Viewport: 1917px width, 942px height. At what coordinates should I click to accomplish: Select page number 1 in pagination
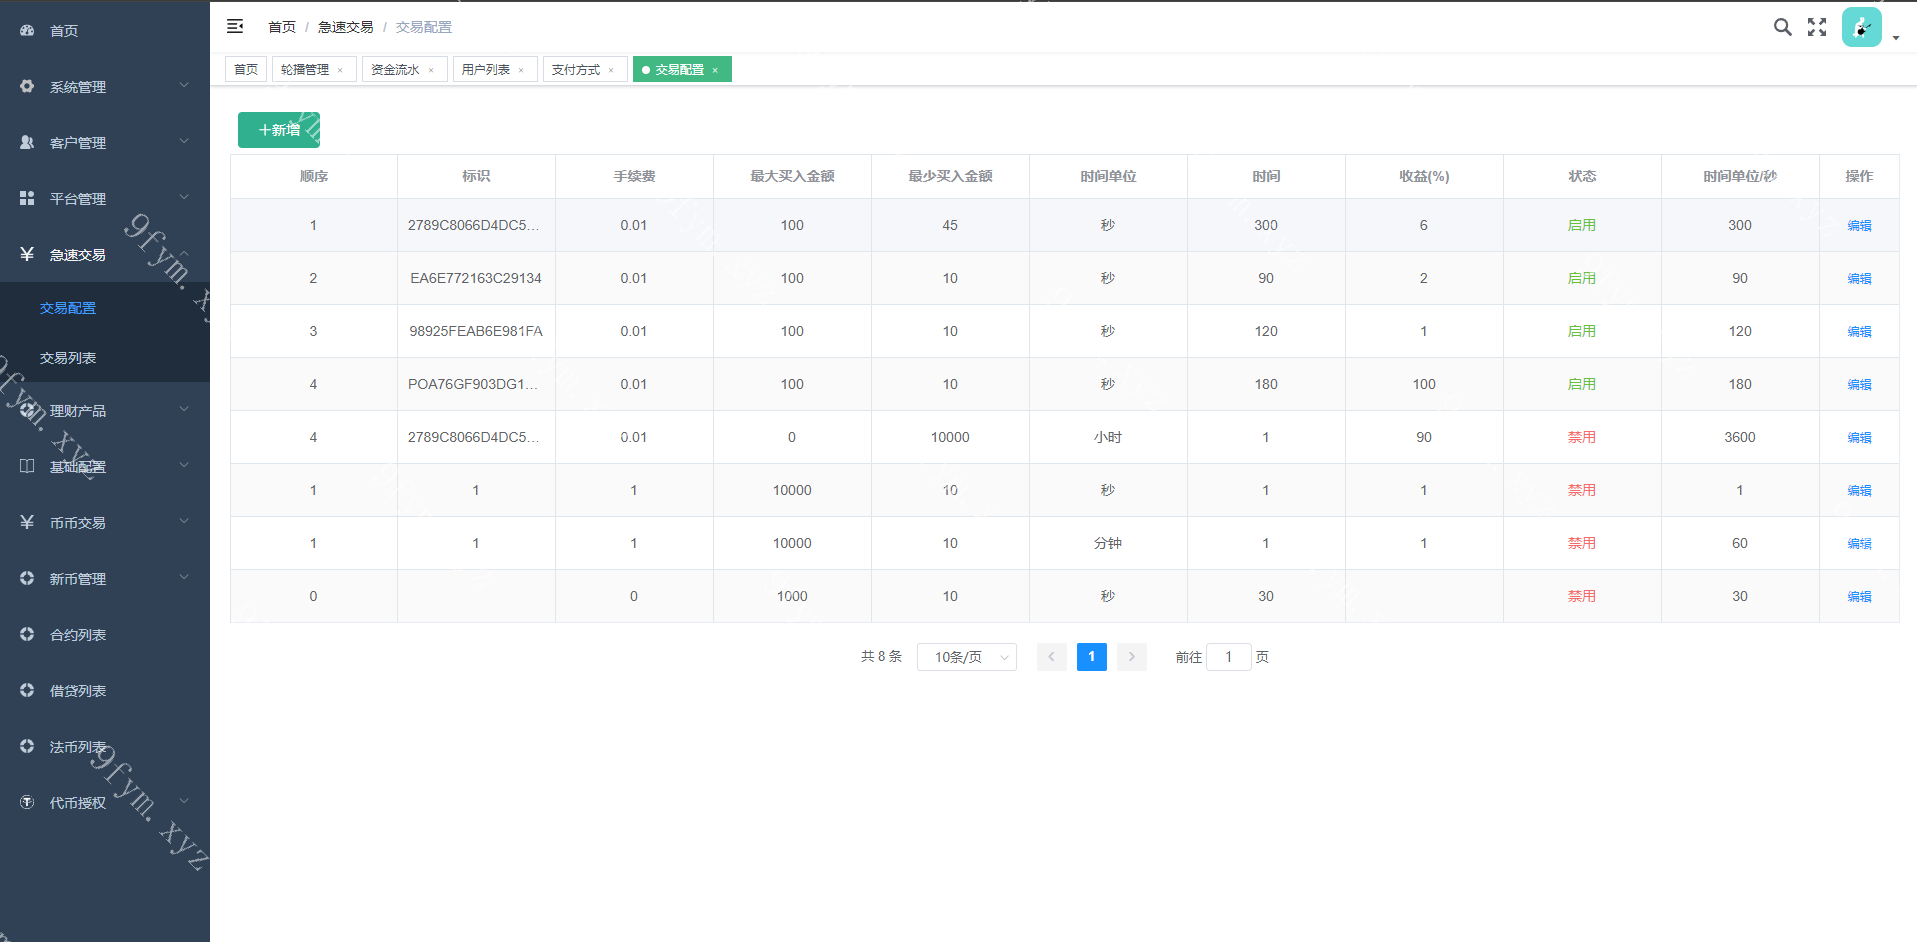pyautogui.click(x=1091, y=657)
